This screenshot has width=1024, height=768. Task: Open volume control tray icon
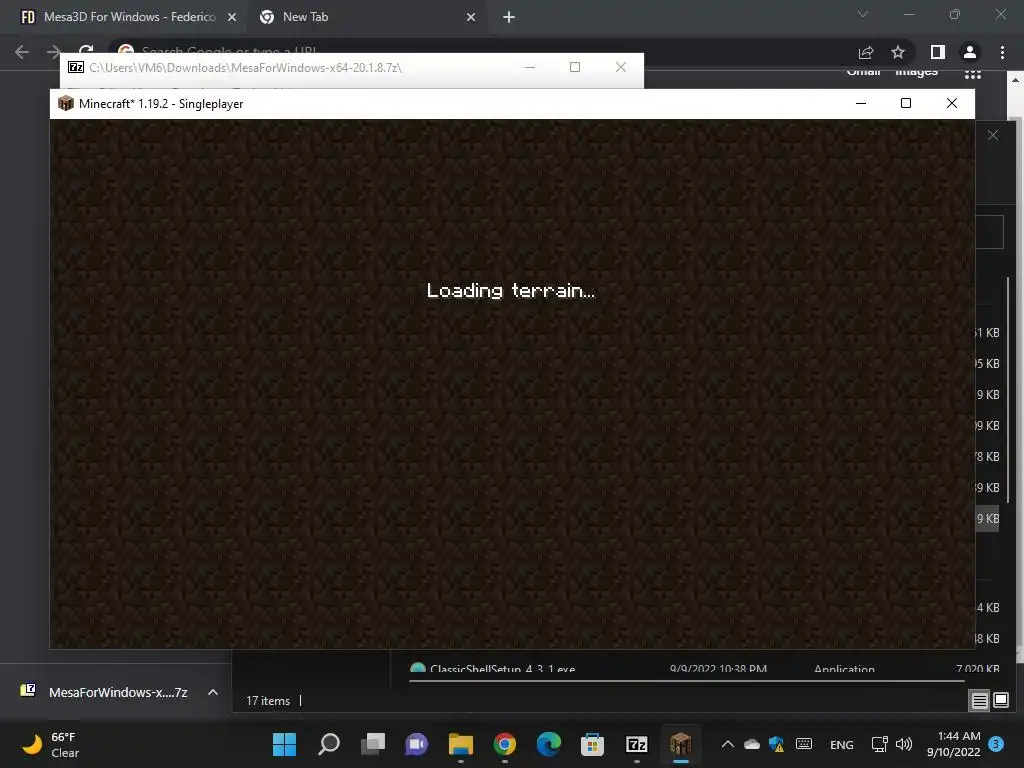pyautogui.click(x=904, y=744)
